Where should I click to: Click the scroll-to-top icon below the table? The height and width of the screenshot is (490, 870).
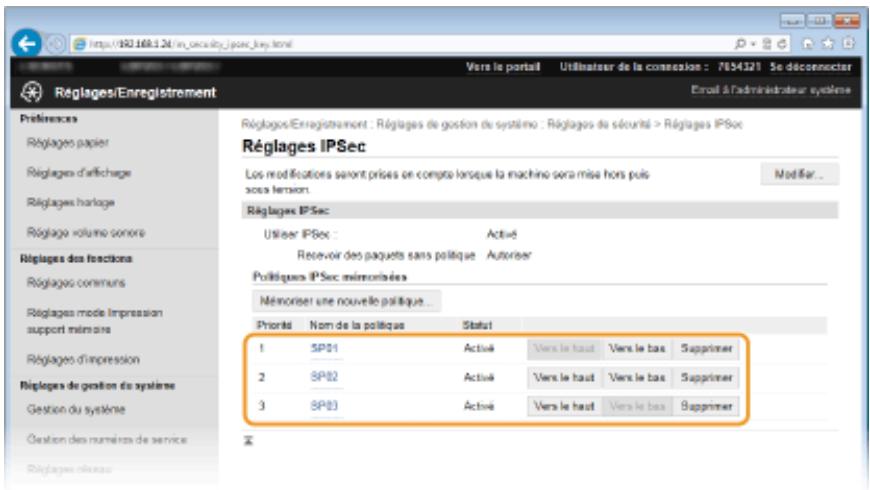[x=249, y=441]
